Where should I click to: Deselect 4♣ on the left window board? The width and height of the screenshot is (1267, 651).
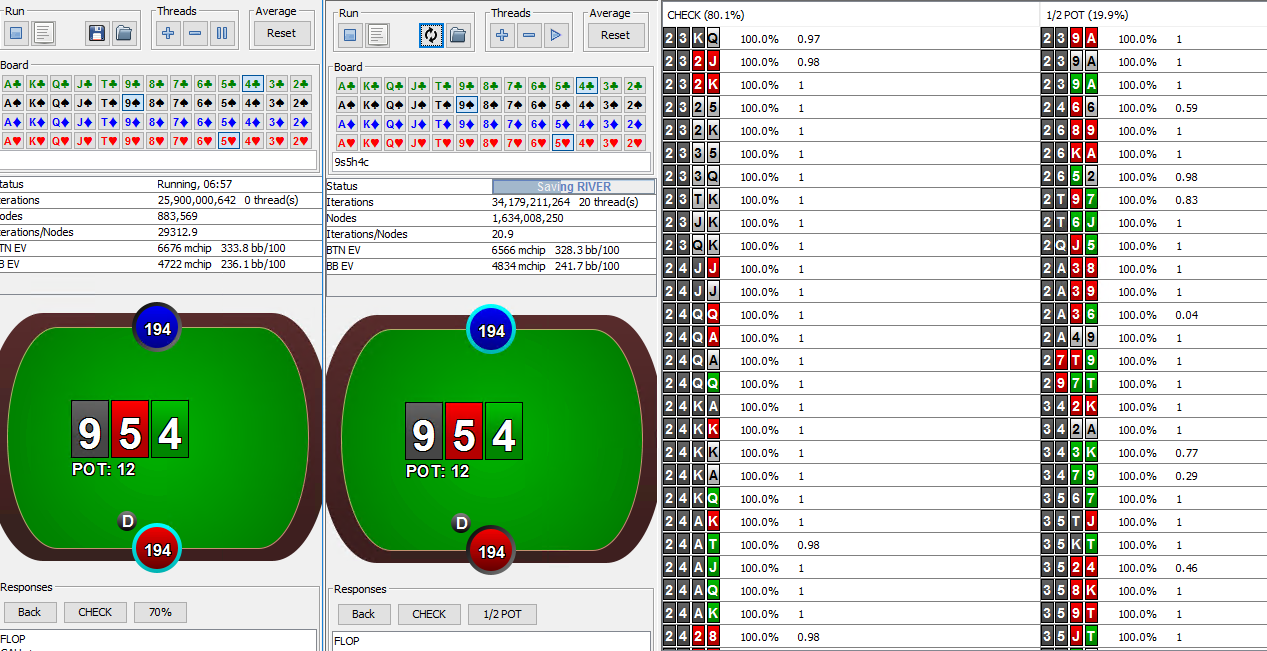point(252,84)
